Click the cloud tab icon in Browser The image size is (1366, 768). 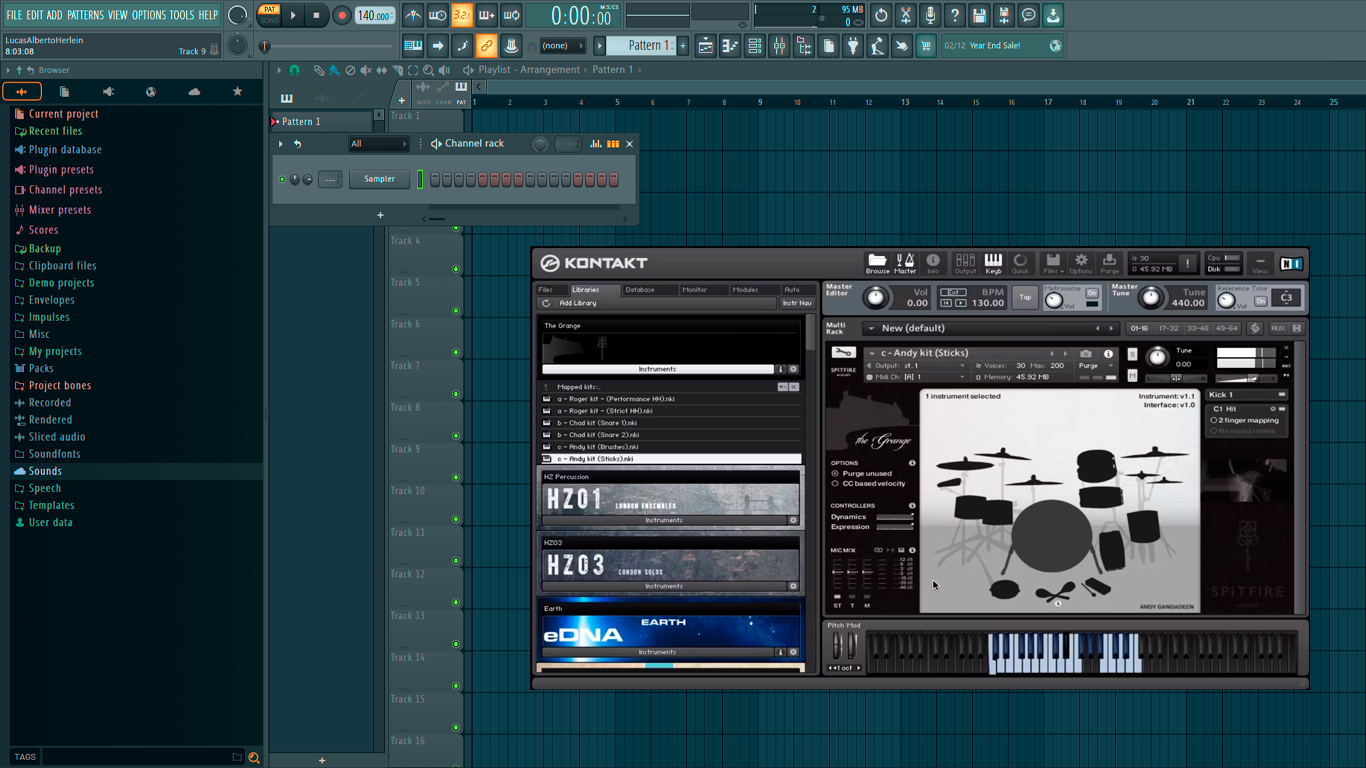tap(194, 91)
